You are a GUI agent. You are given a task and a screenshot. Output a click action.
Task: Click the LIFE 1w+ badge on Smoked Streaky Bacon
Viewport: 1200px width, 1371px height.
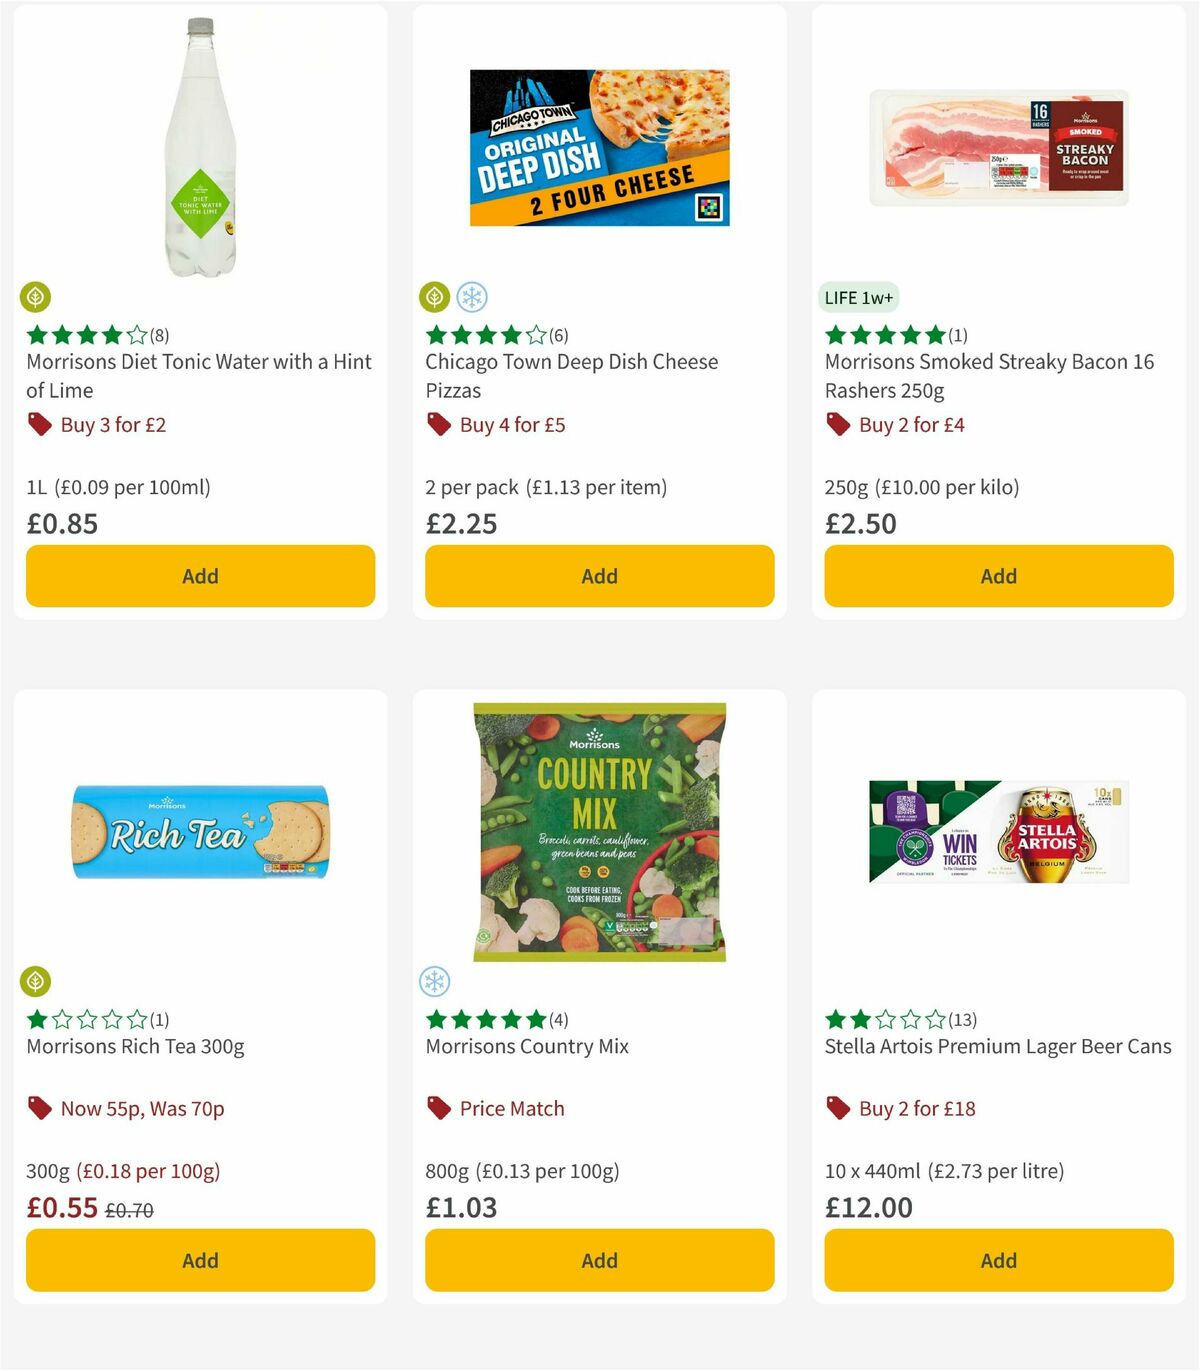tap(858, 297)
